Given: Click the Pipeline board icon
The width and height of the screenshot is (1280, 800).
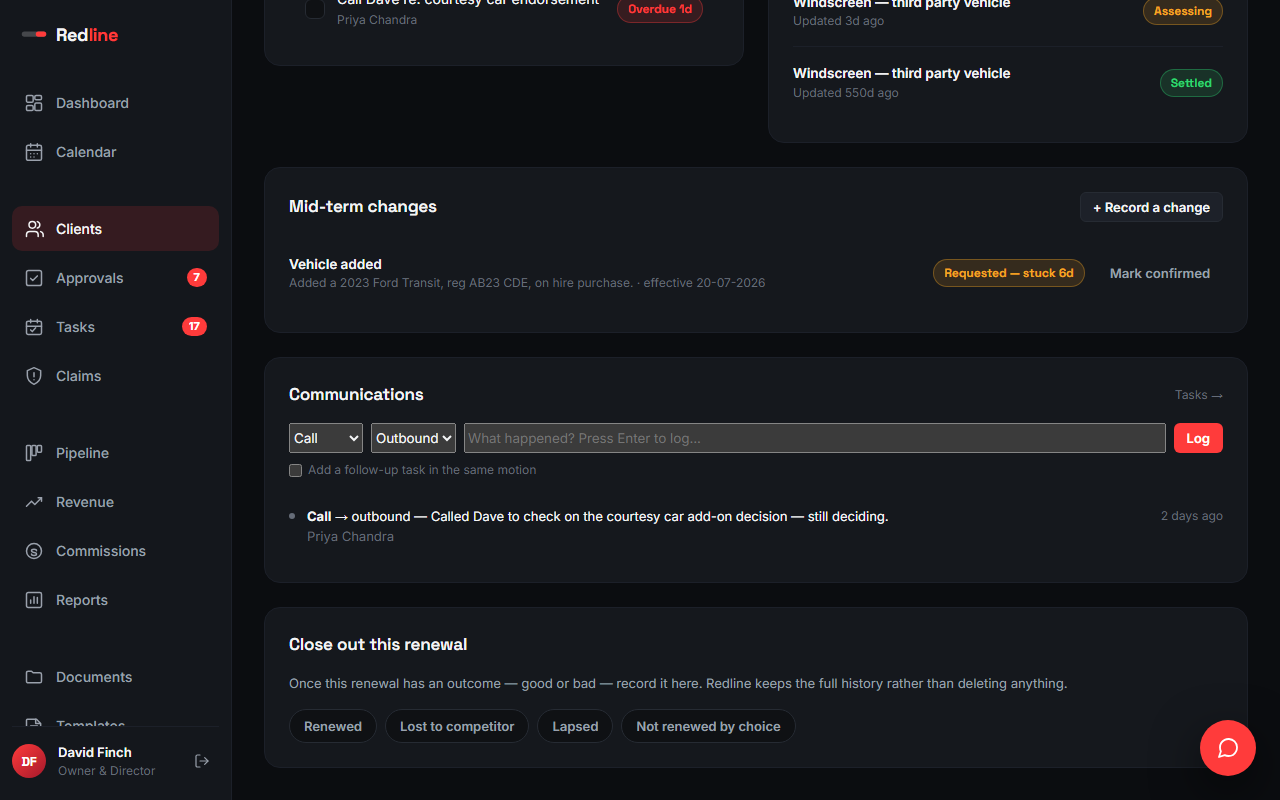Looking at the screenshot, I should (x=34, y=453).
